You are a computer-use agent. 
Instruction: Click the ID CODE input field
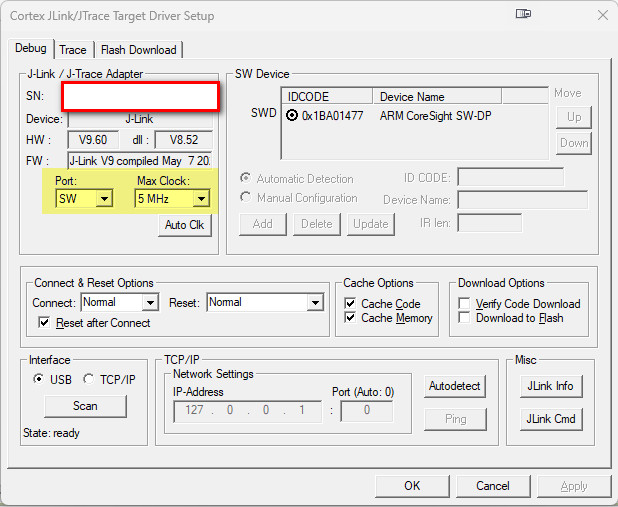[510, 177]
